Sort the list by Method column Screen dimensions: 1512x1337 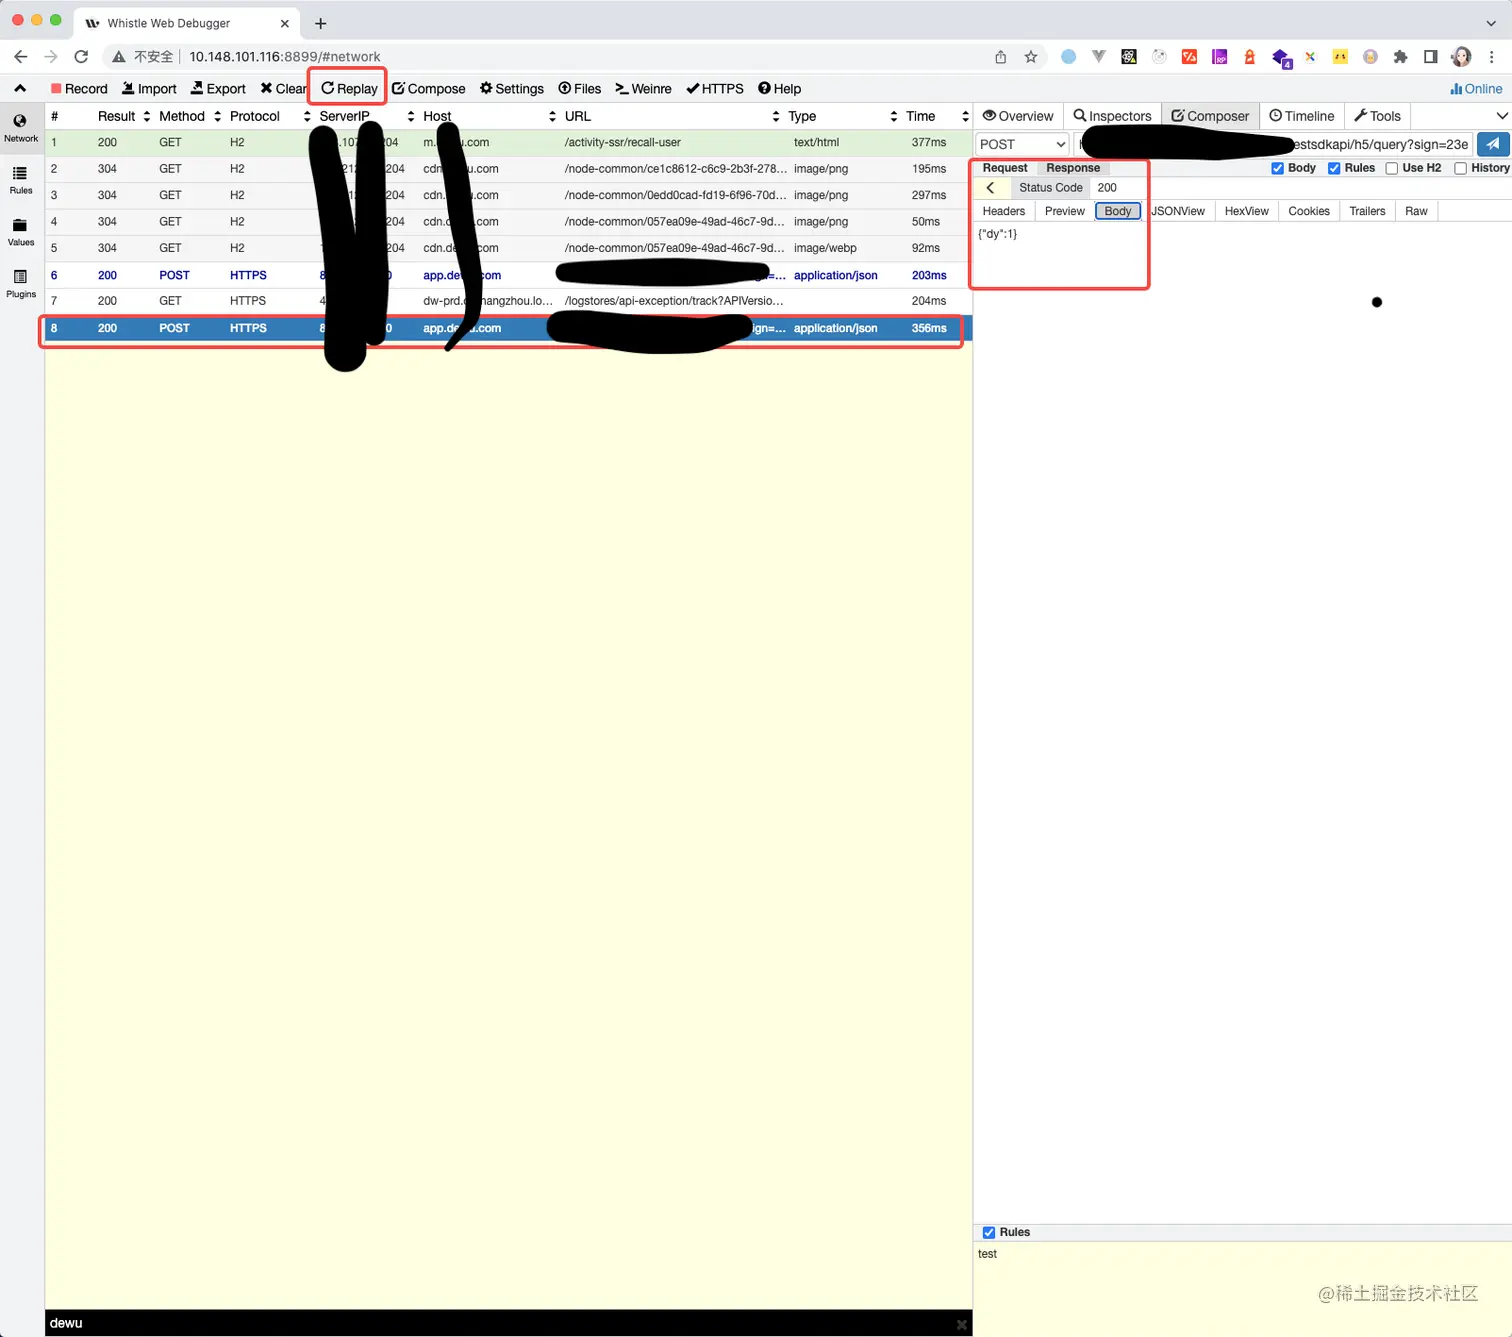(x=189, y=116)
